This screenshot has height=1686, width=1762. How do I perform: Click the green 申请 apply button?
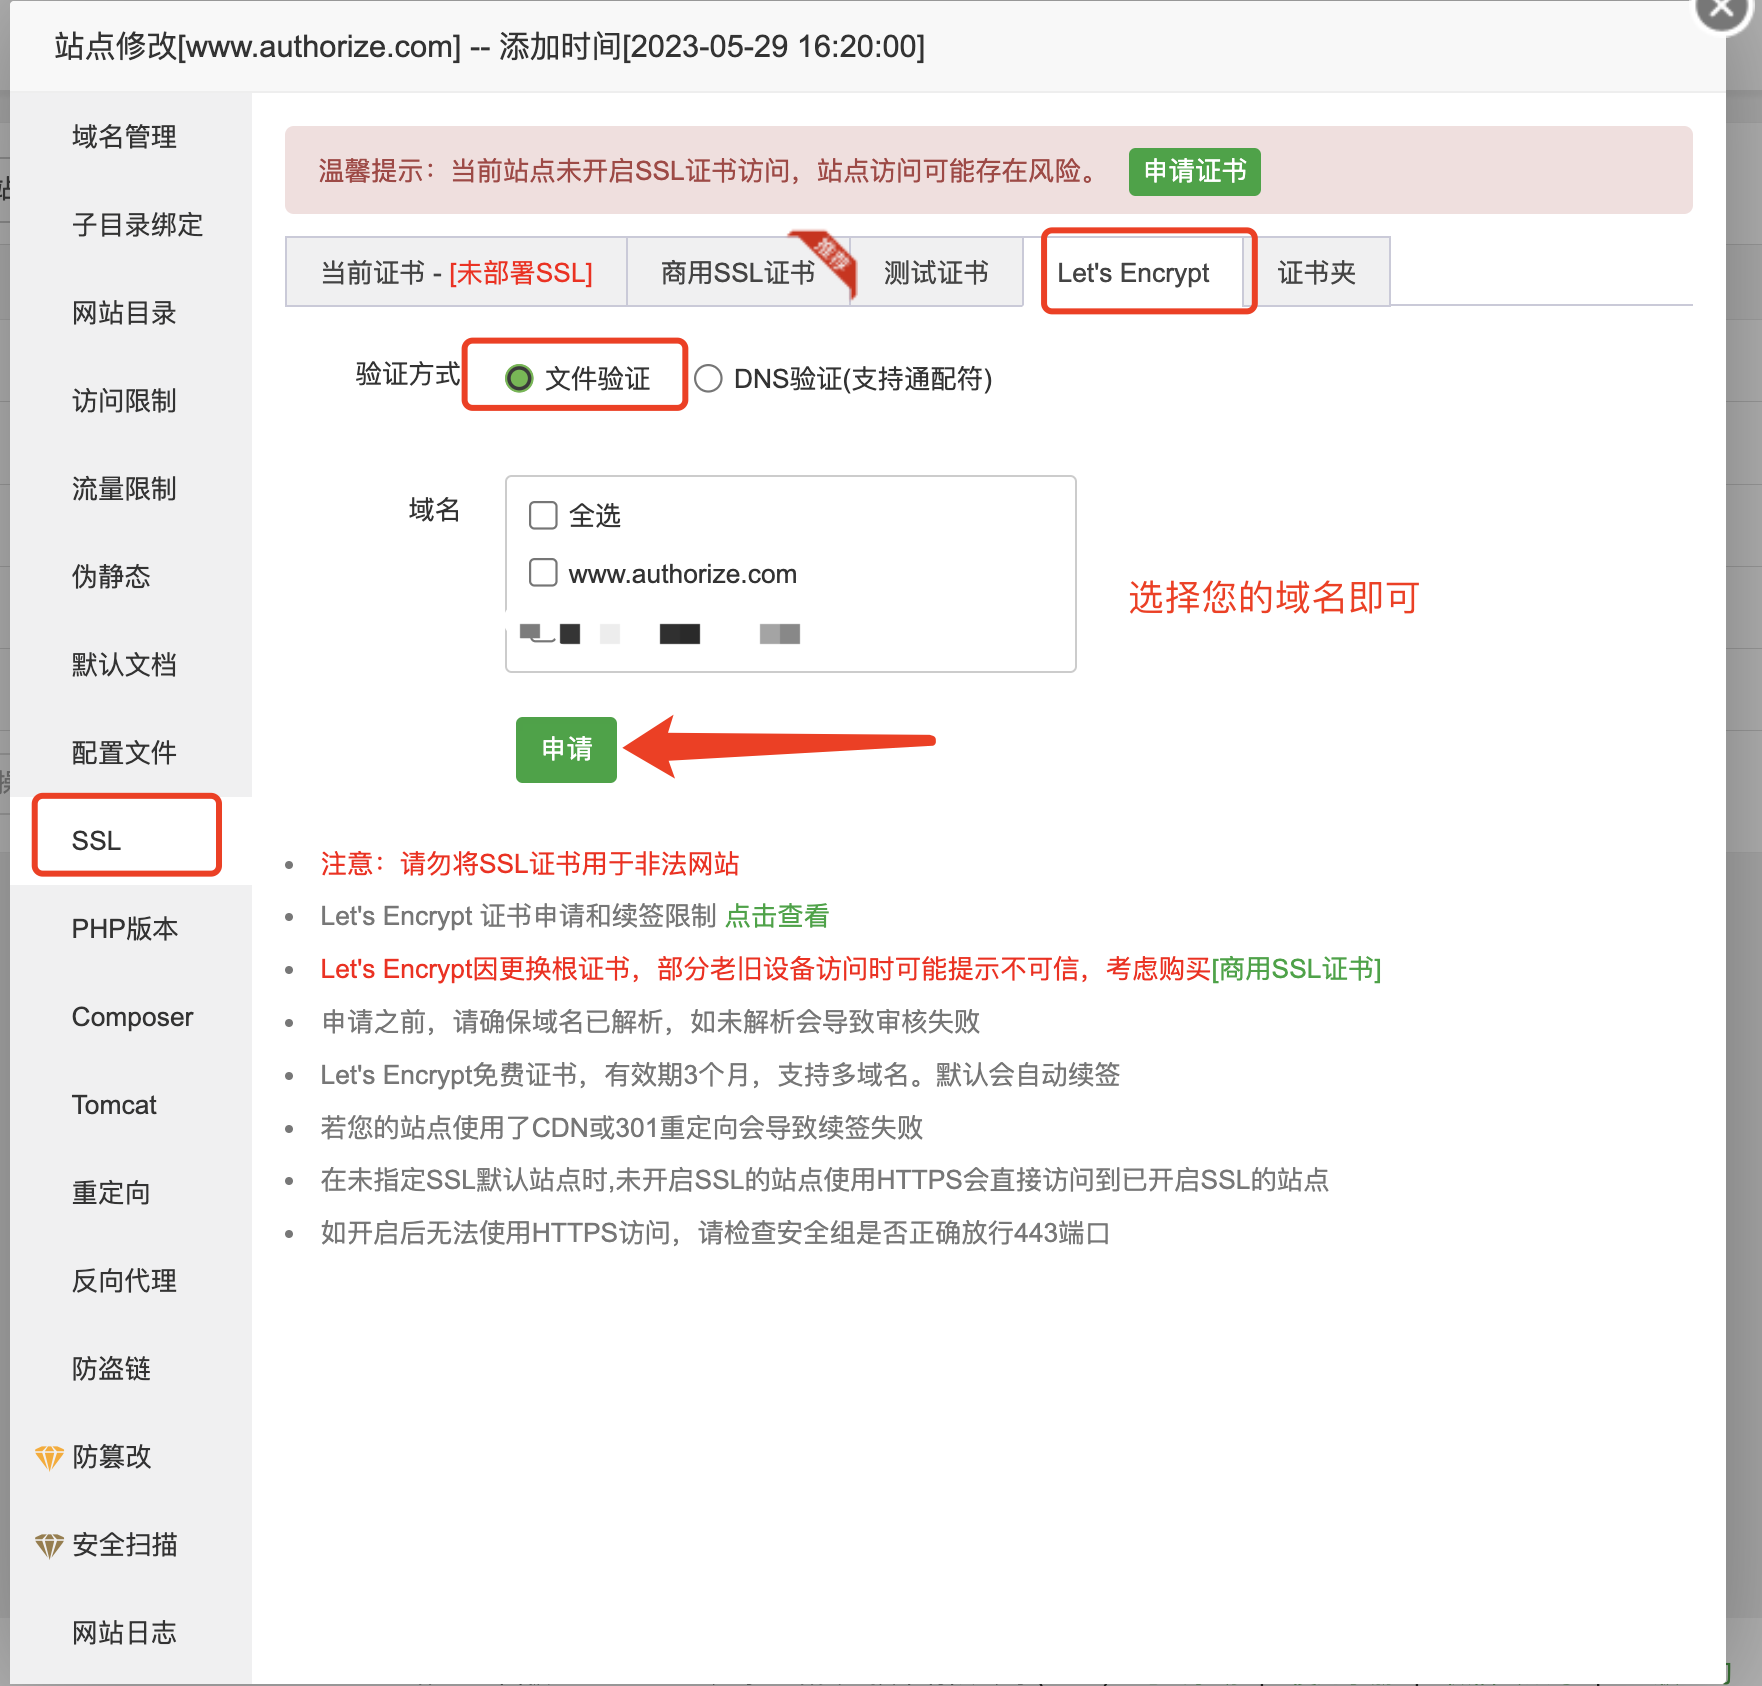click(x=565, y=749)
